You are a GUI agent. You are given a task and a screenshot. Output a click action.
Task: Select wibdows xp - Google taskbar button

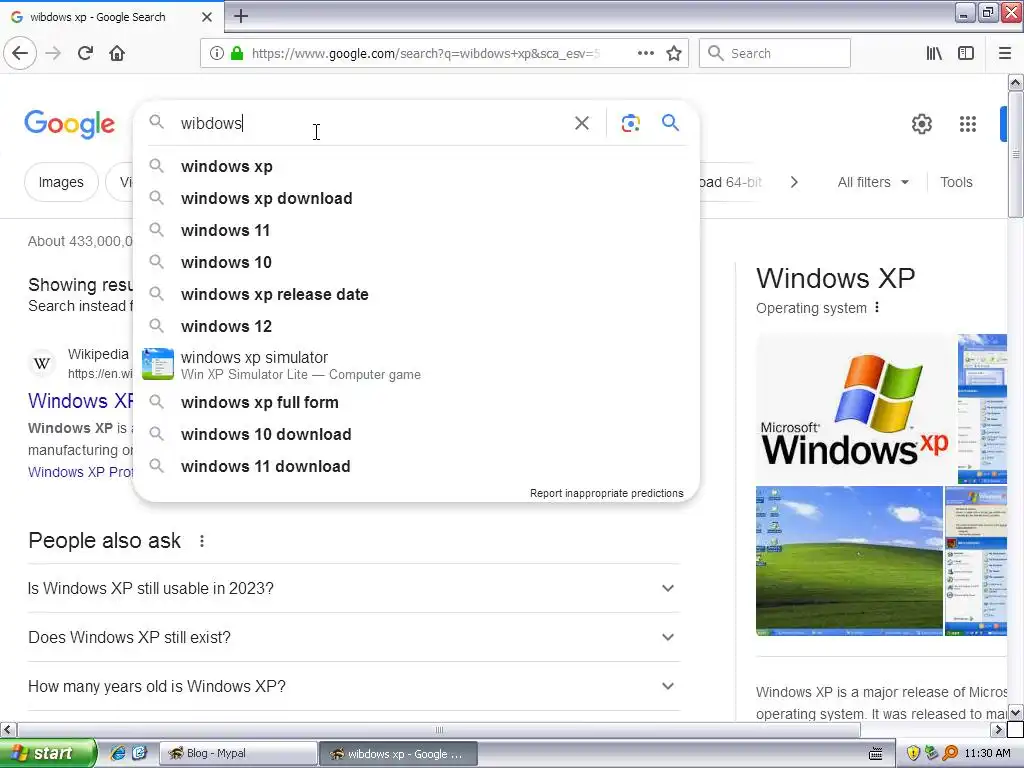(x=398, y=754)
